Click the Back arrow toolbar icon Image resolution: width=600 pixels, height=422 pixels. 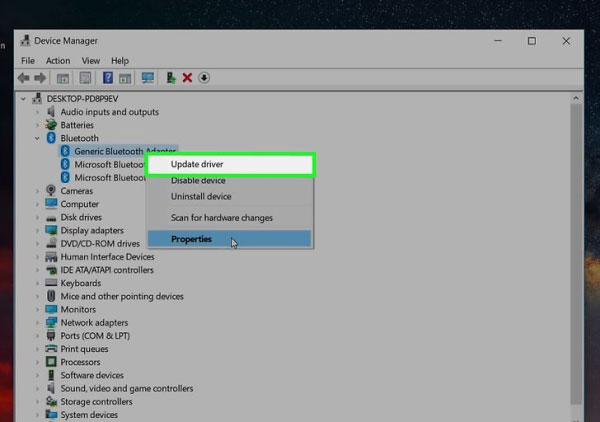coord(24,78)
